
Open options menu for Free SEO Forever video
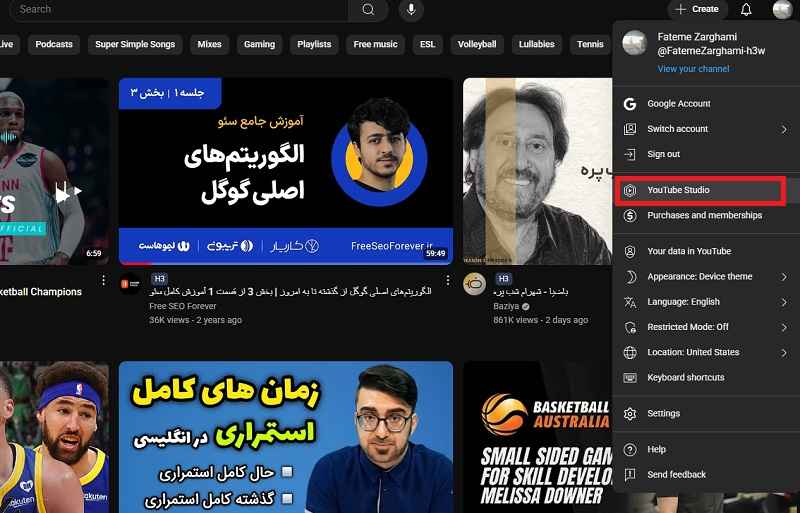447,280
